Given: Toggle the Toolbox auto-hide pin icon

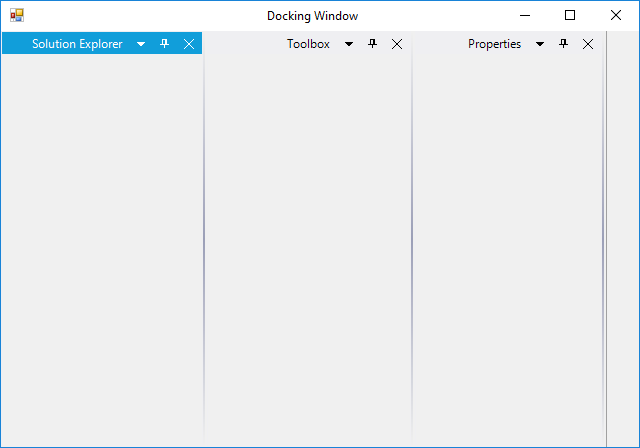Looking at the screenshot, I should [x=372, y=43].
